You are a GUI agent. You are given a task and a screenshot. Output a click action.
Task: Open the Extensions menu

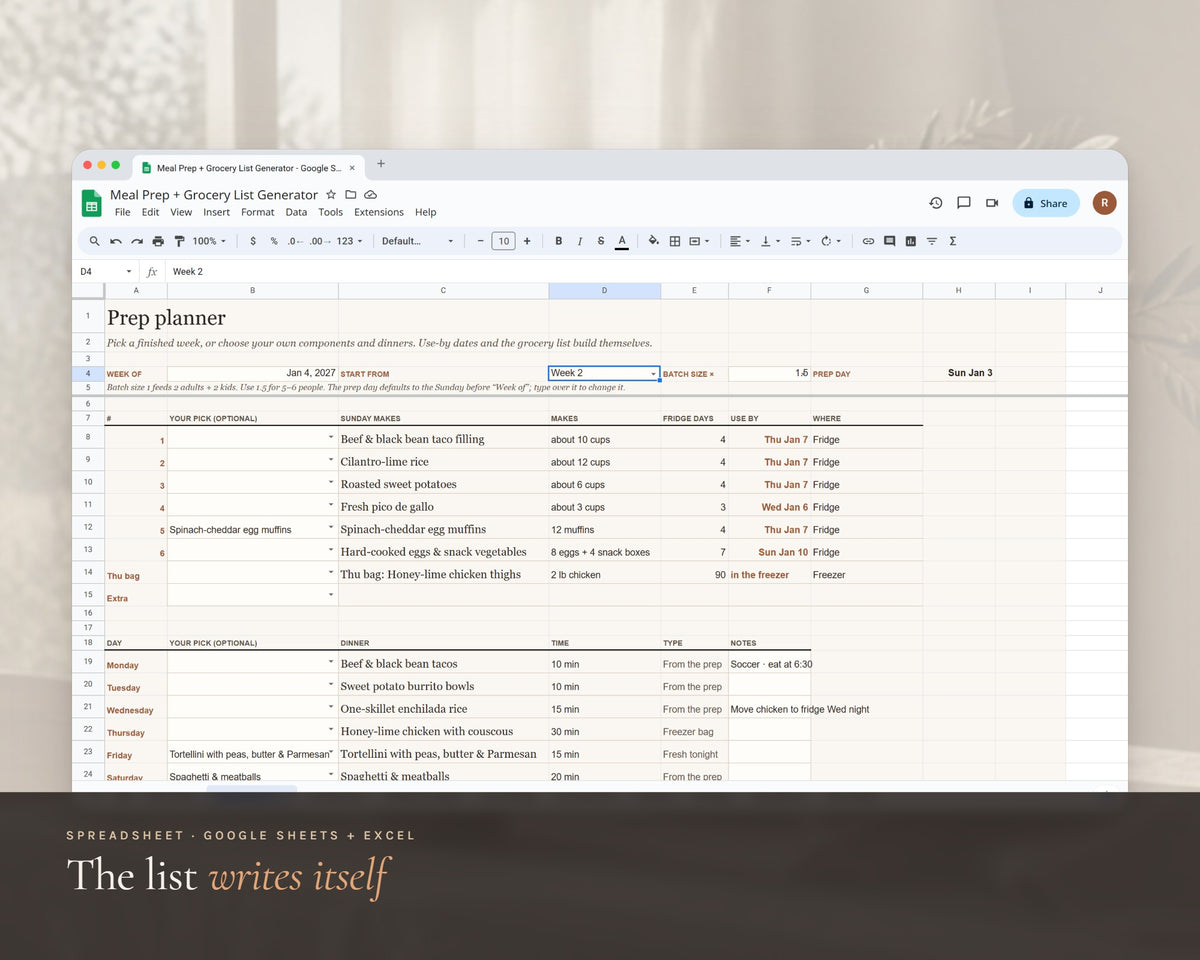379,212
